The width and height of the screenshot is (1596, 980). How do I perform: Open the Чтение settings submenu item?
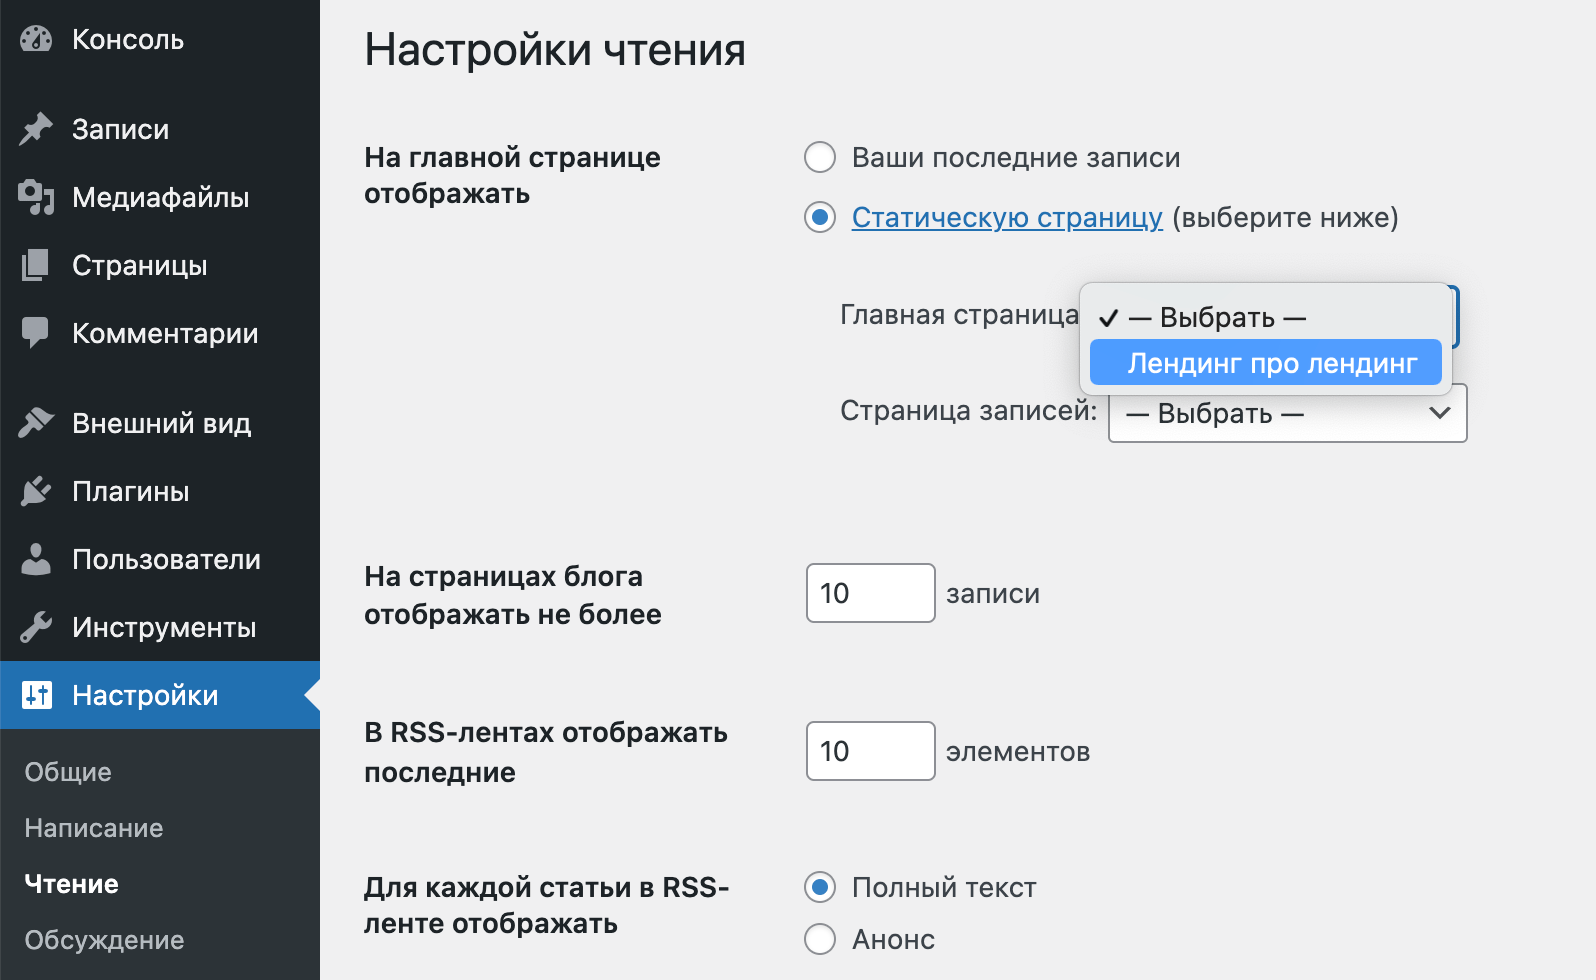tap(72, 884)
